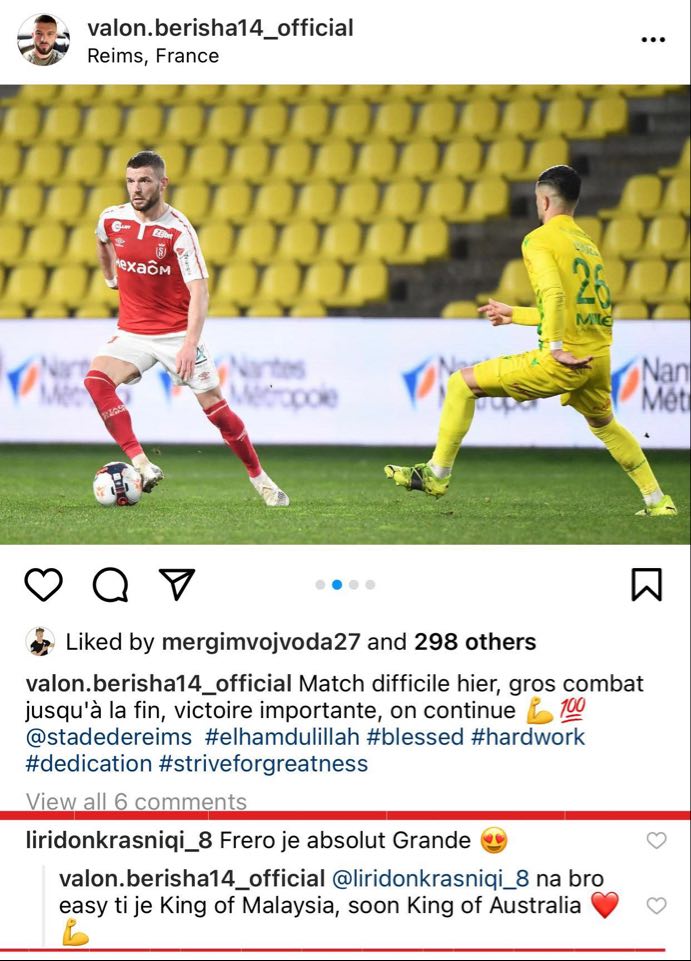Like the post with the heart icon
Viewport: 691px width, 961px height.
(44, 584)
